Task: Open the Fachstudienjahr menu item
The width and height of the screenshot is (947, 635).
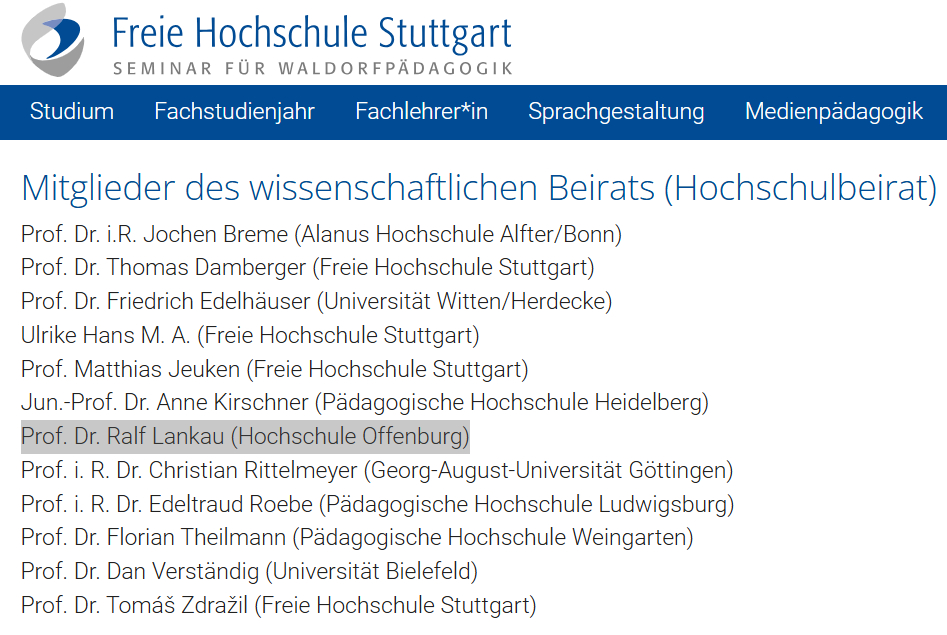Action: point(234,111)
